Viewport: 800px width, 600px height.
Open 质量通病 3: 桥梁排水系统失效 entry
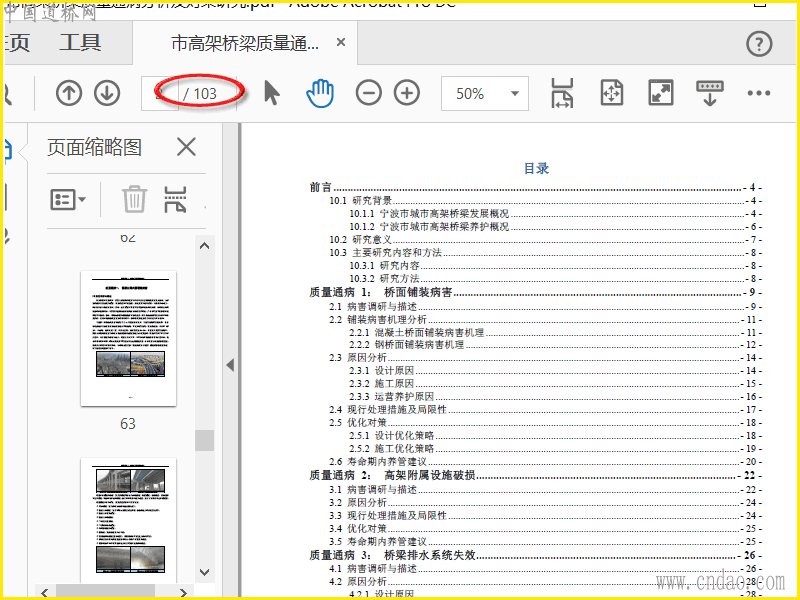535,555
